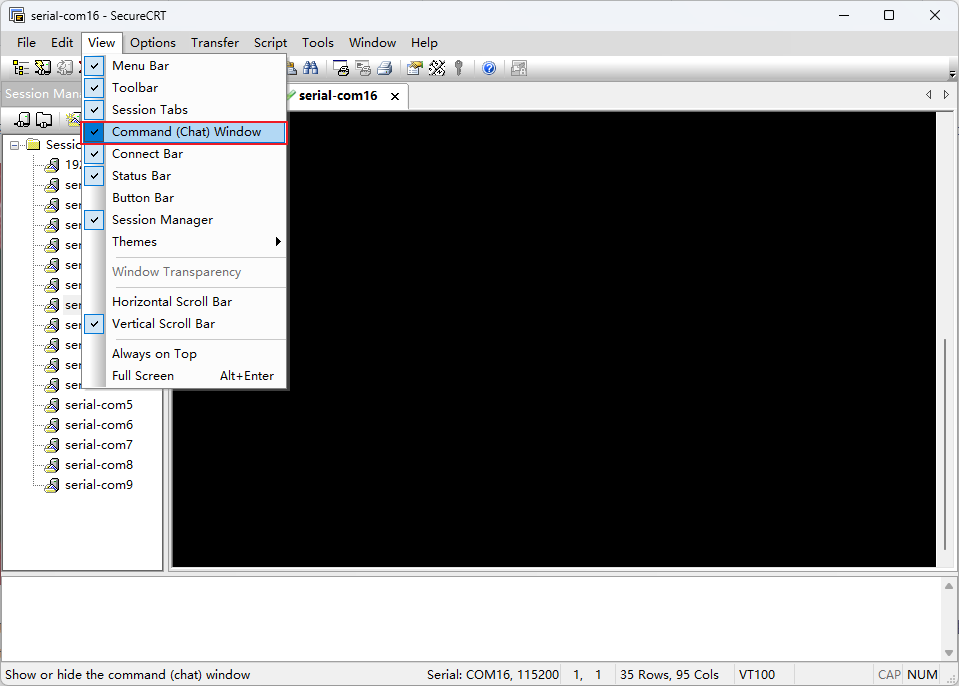
Task: Select serial-com5 in the session tree
Action: (99, 405)
